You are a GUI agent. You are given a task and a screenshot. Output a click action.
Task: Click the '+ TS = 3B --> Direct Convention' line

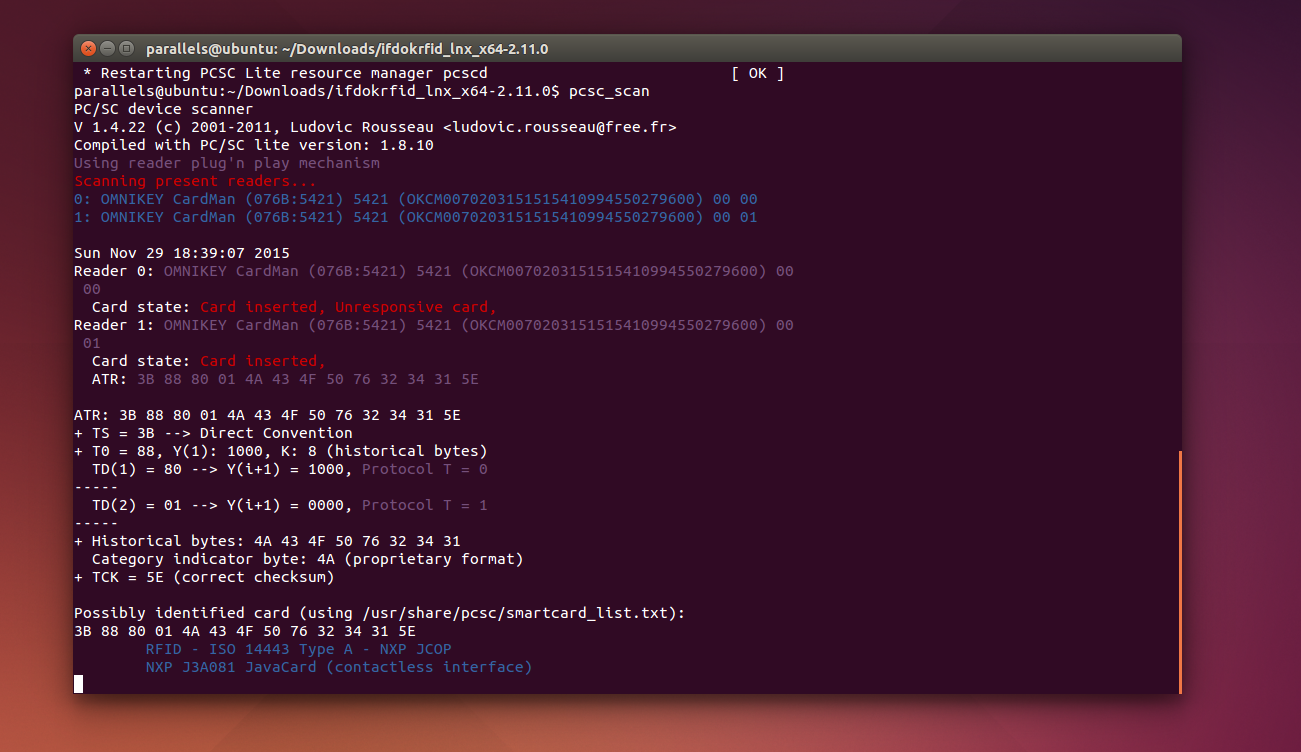coord(213,433)
